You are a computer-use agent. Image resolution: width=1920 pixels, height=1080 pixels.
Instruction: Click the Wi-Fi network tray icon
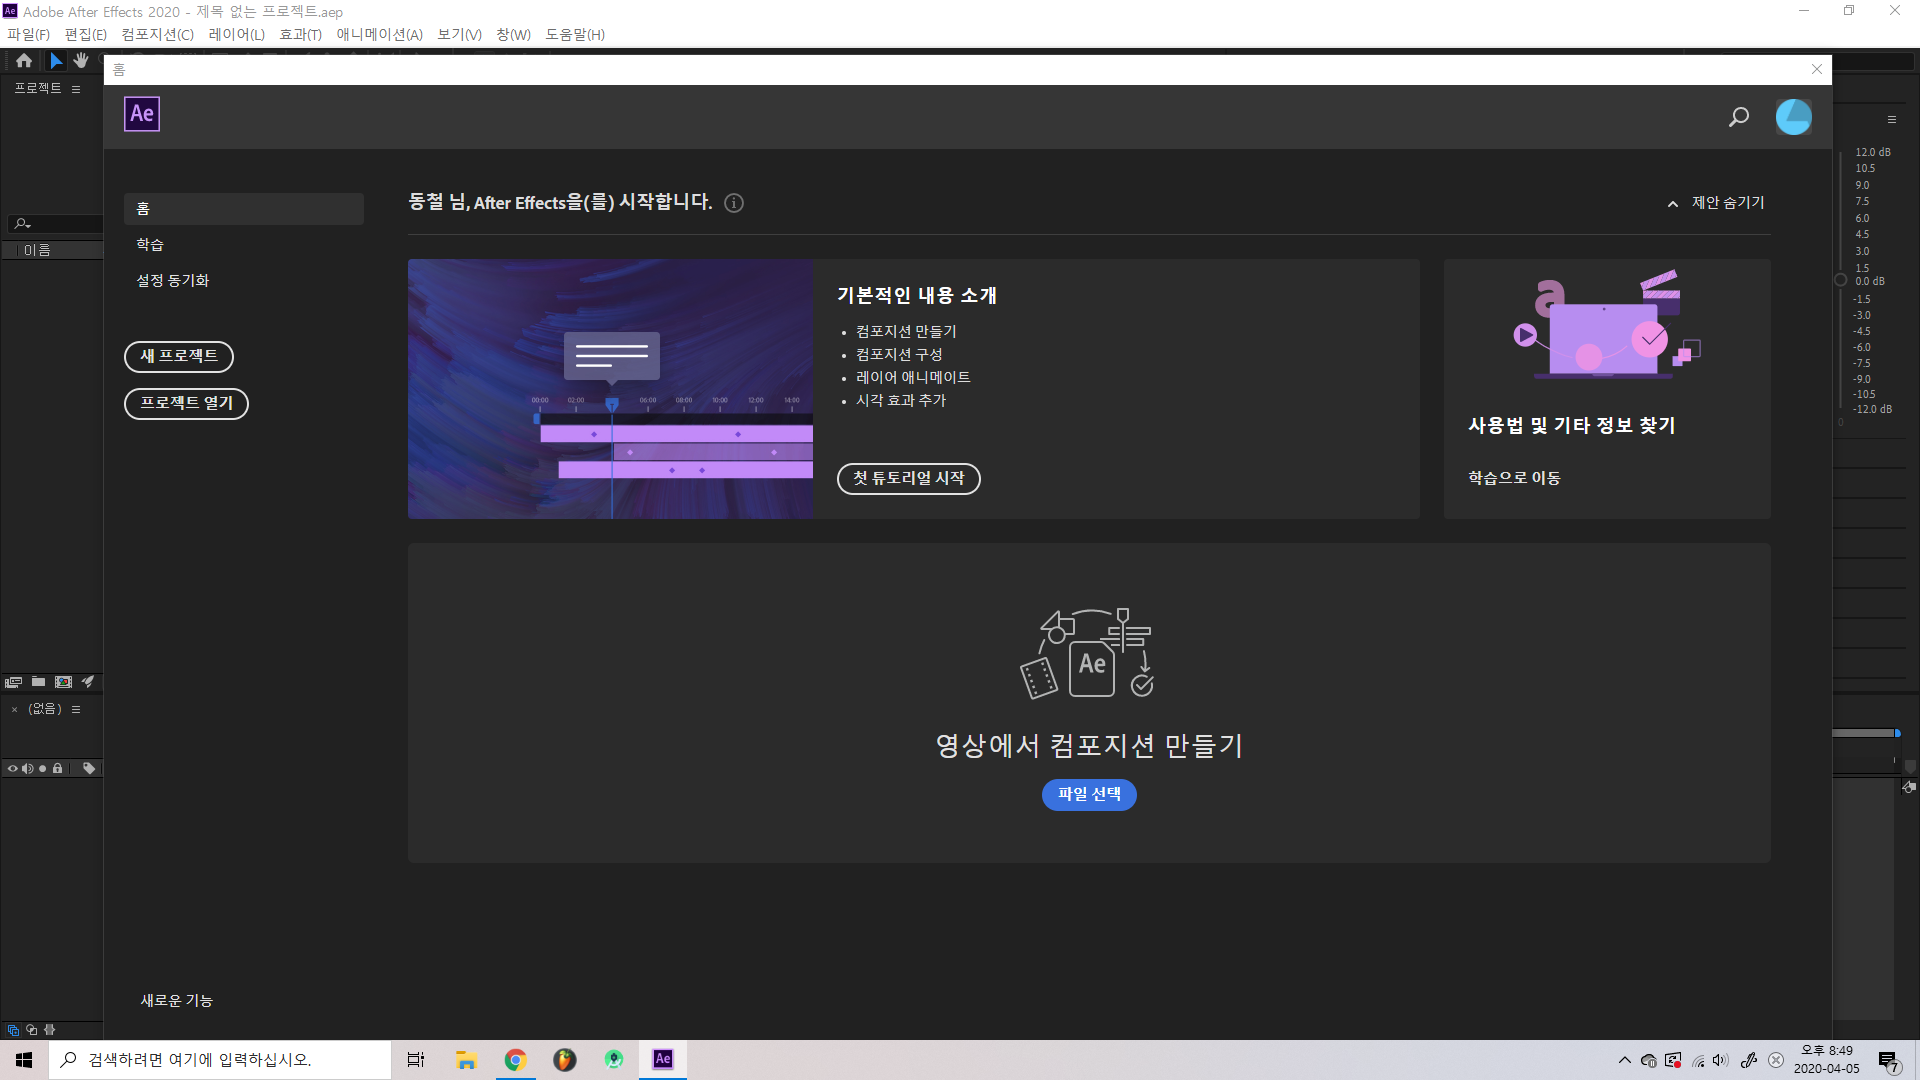coord(1698,1061)
